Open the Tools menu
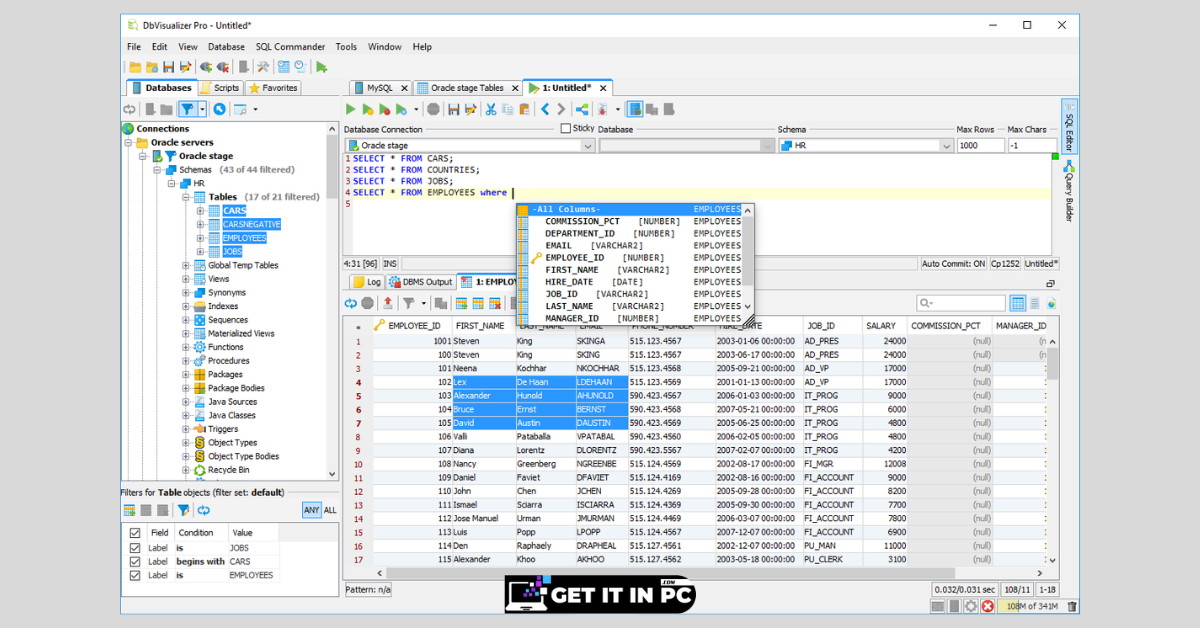Screen dimensions: 1200x628 coord(346,47)
